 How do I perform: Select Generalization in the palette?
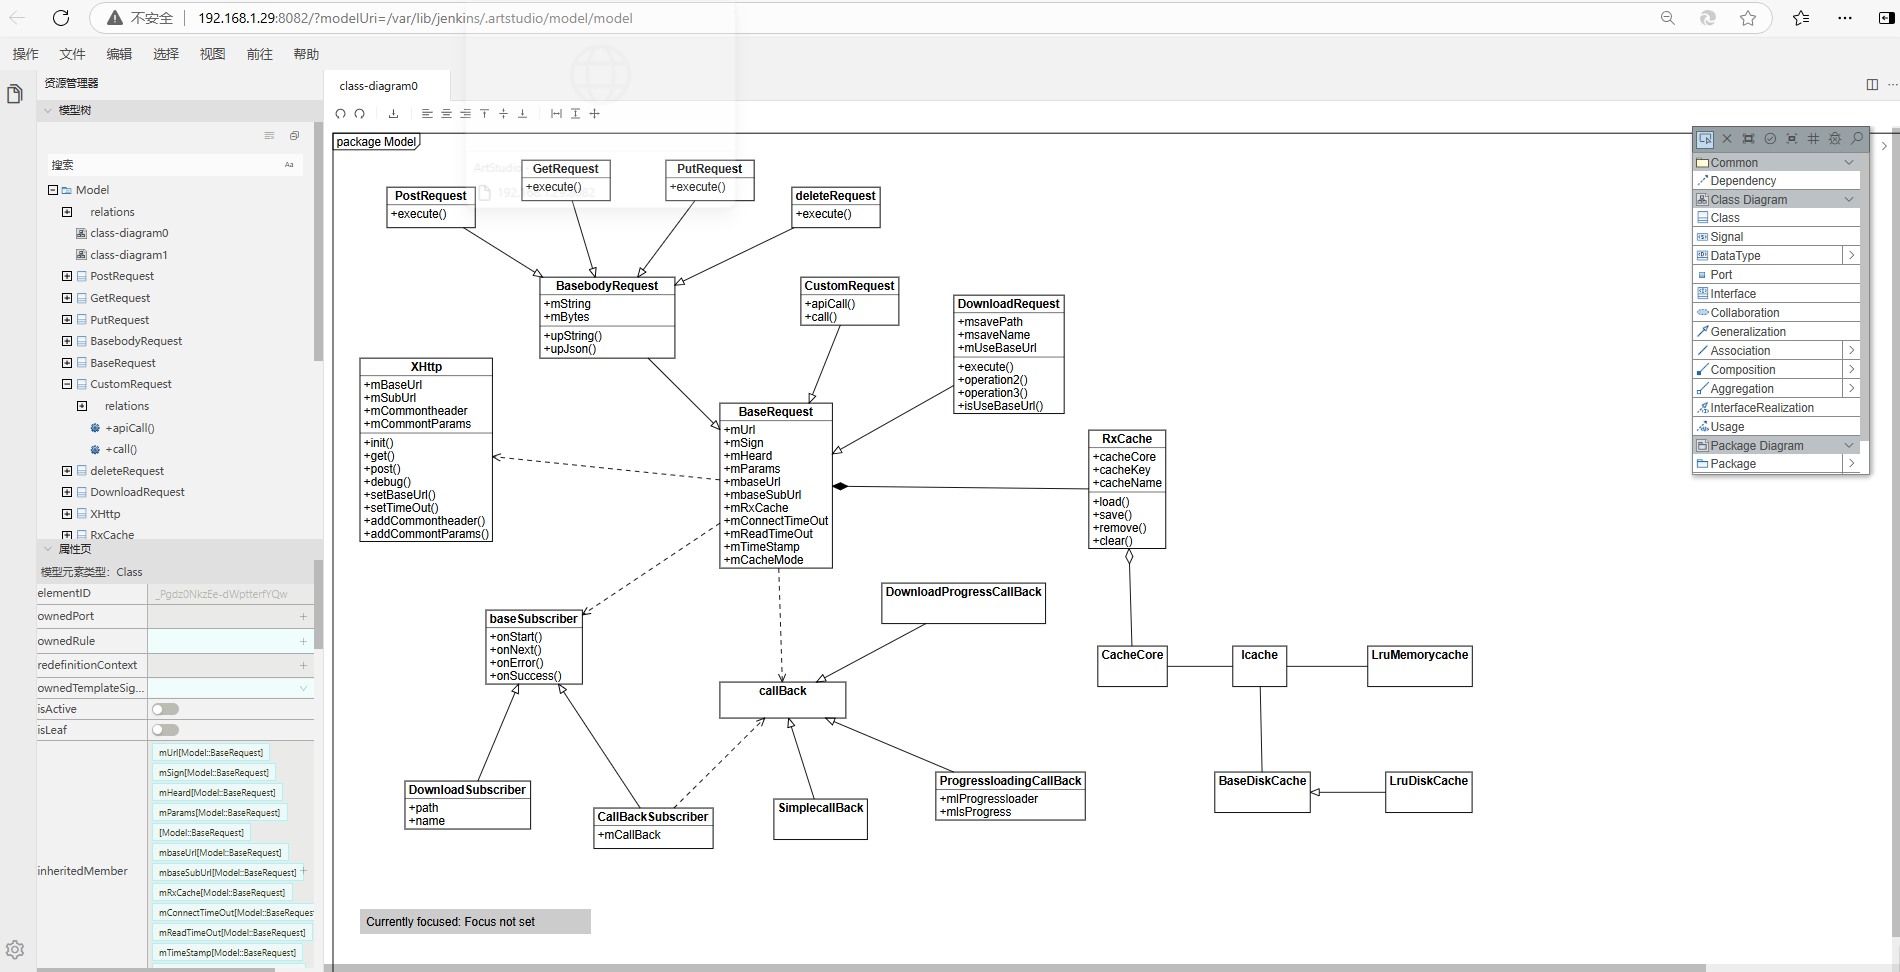coord(1747,332)
